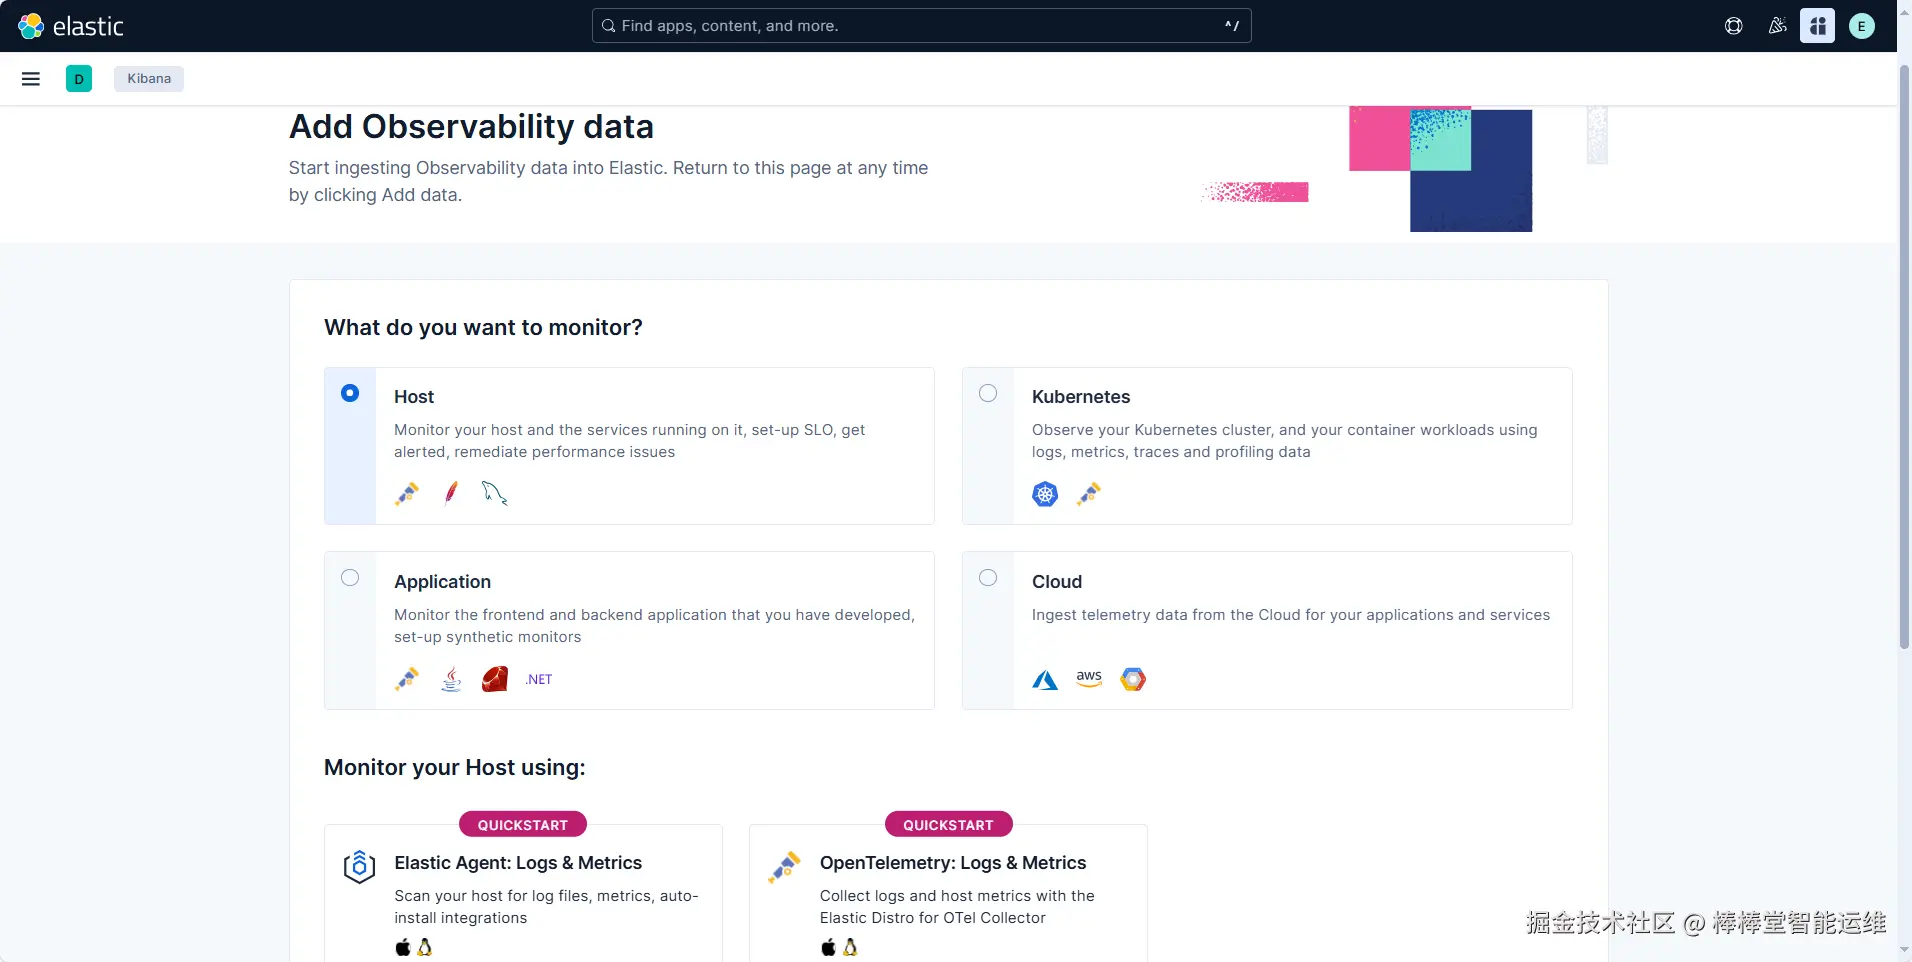Focus the Find apps, content search field
Screen dimensions: 1912x962
tap(921, 26)
